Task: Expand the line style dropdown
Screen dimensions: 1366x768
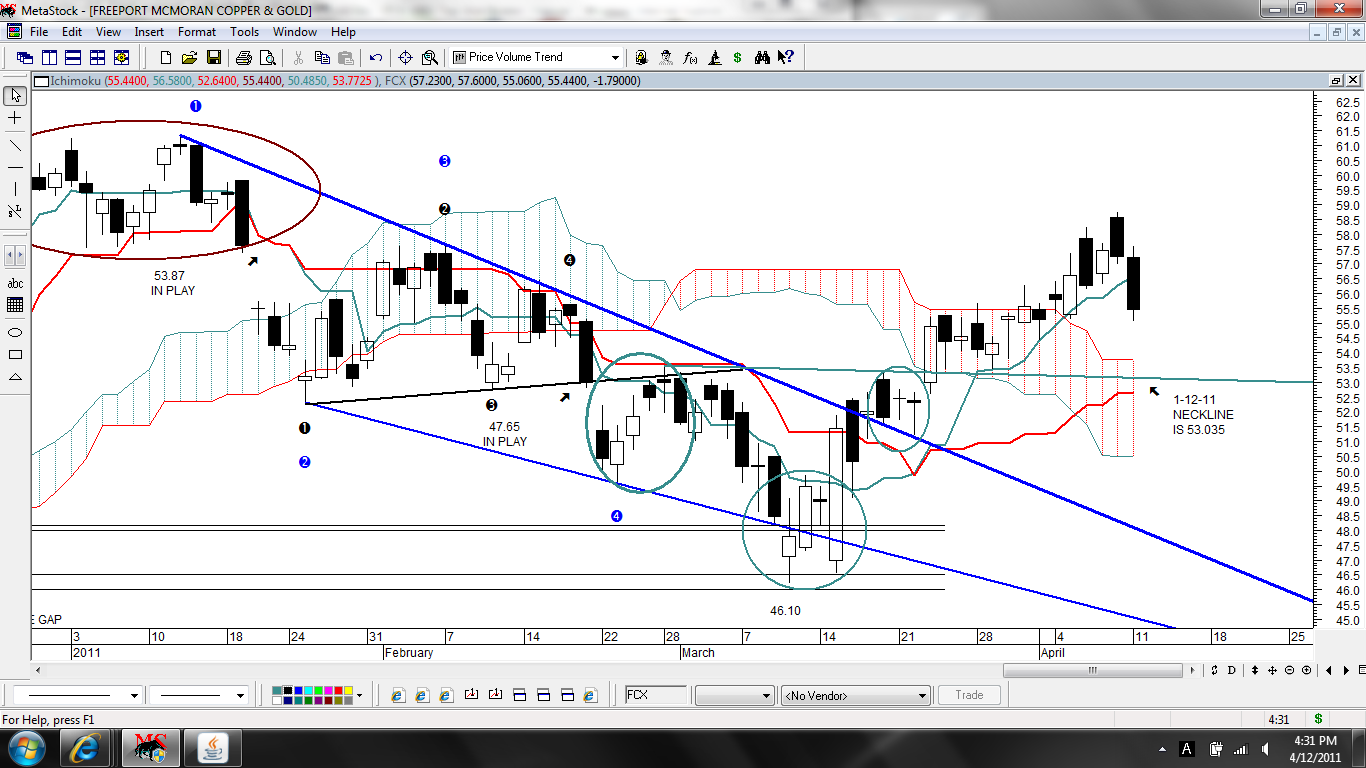Action: [135, 694]
